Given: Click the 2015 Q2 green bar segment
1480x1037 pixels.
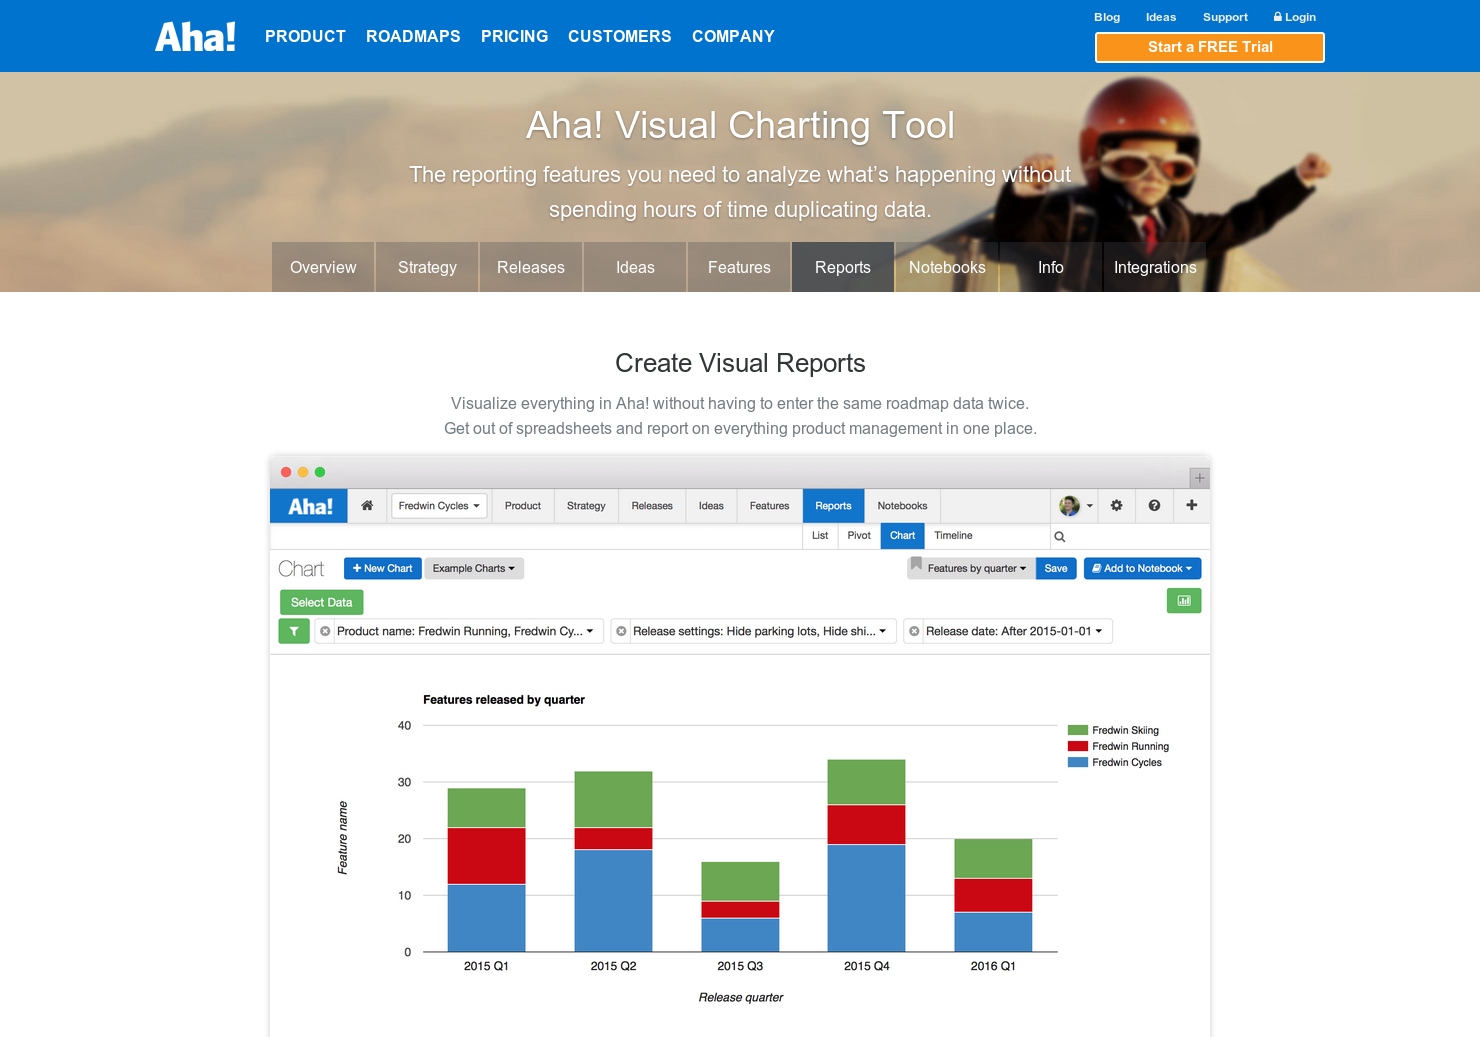Looking at the screenshot, I should point(614,799).
